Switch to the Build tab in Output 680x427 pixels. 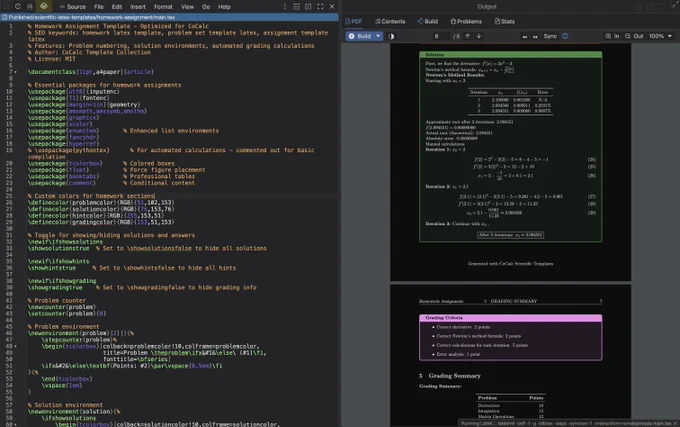[428, 21]
